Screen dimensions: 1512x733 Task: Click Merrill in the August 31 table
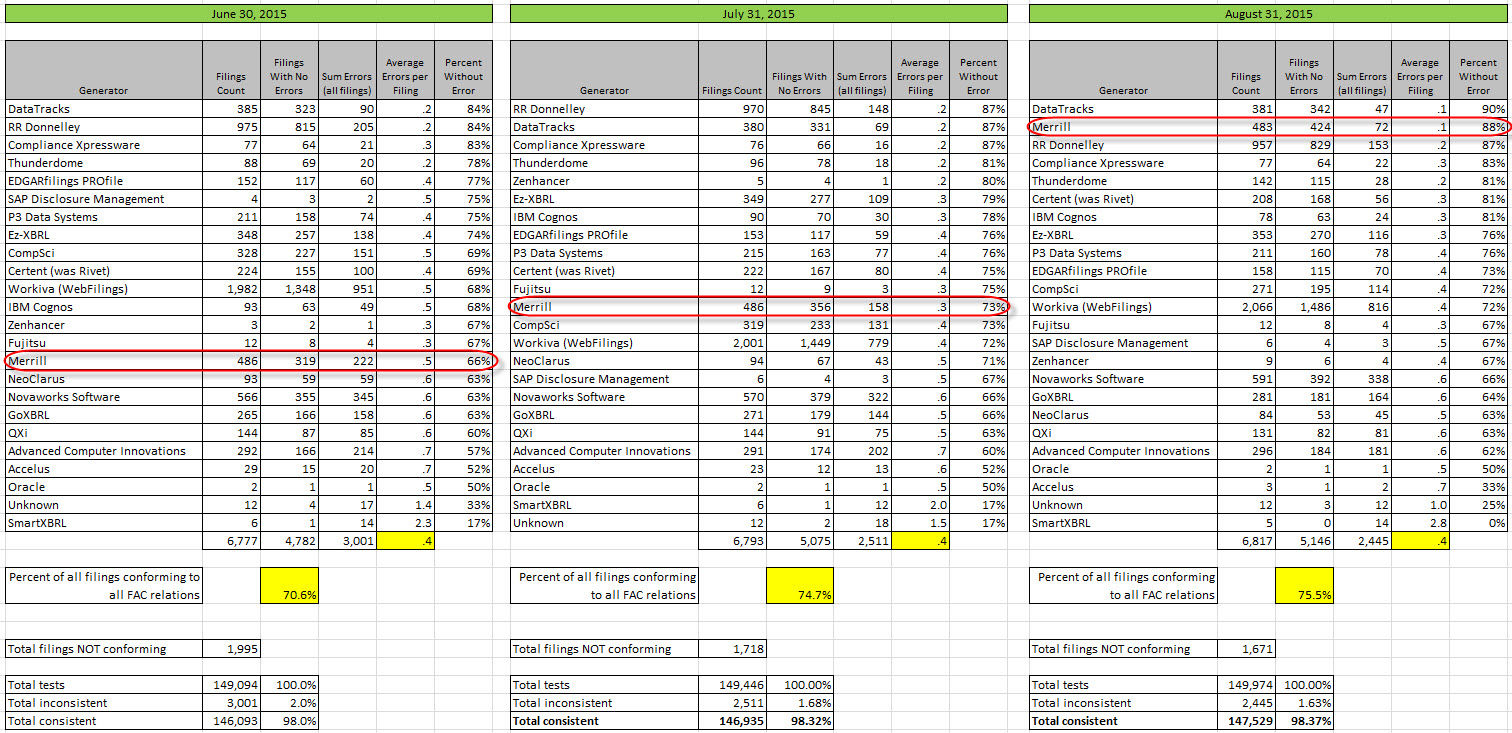(1051, 127)
